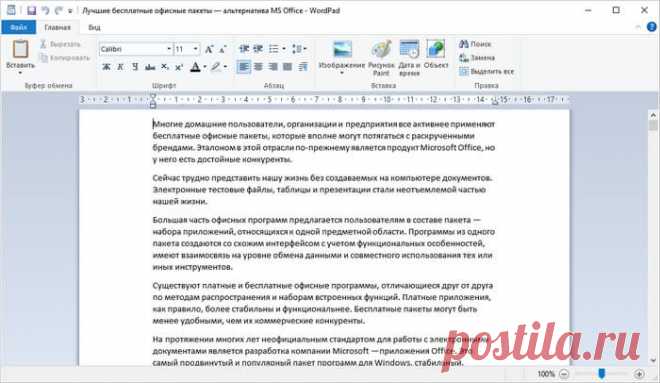Click the Вставить clipboard paste icon
Viewport: 660px width, 383px height.
20,49
